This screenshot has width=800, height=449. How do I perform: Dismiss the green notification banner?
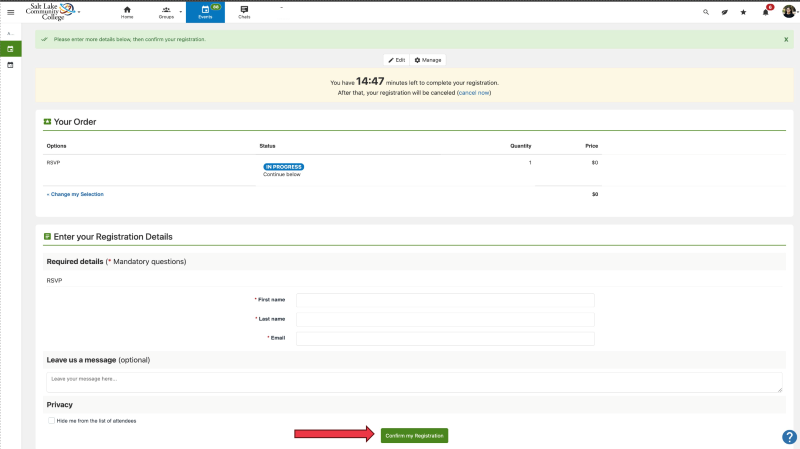pos(786,39)
